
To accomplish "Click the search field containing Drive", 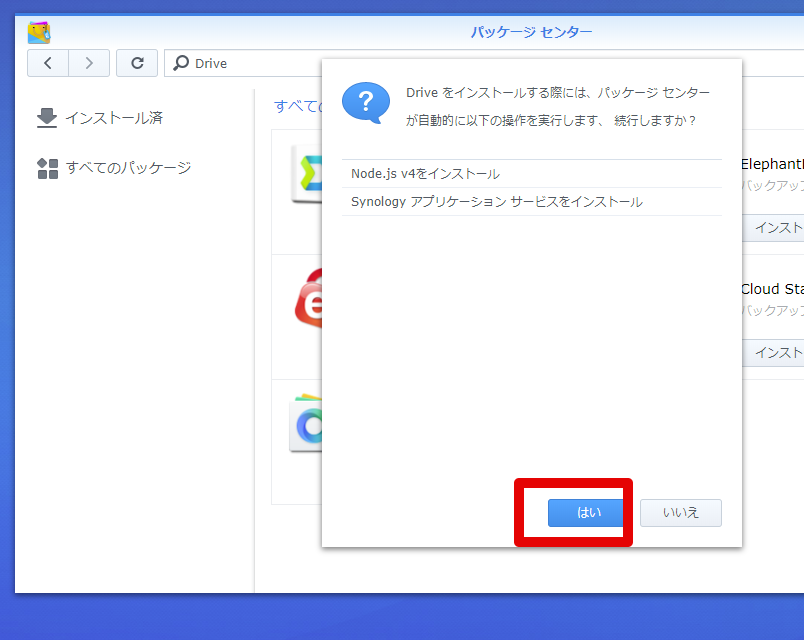I will pos(244,63).
